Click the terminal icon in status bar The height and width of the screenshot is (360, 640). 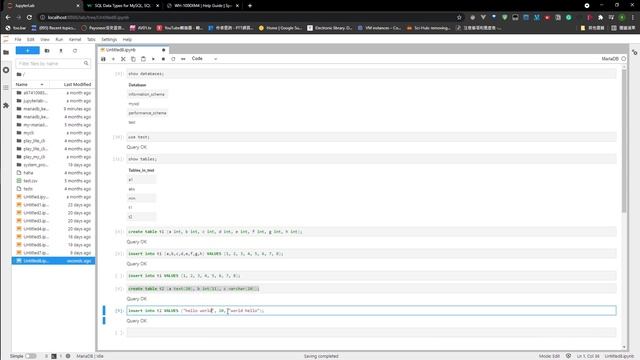tap(54, 356)
